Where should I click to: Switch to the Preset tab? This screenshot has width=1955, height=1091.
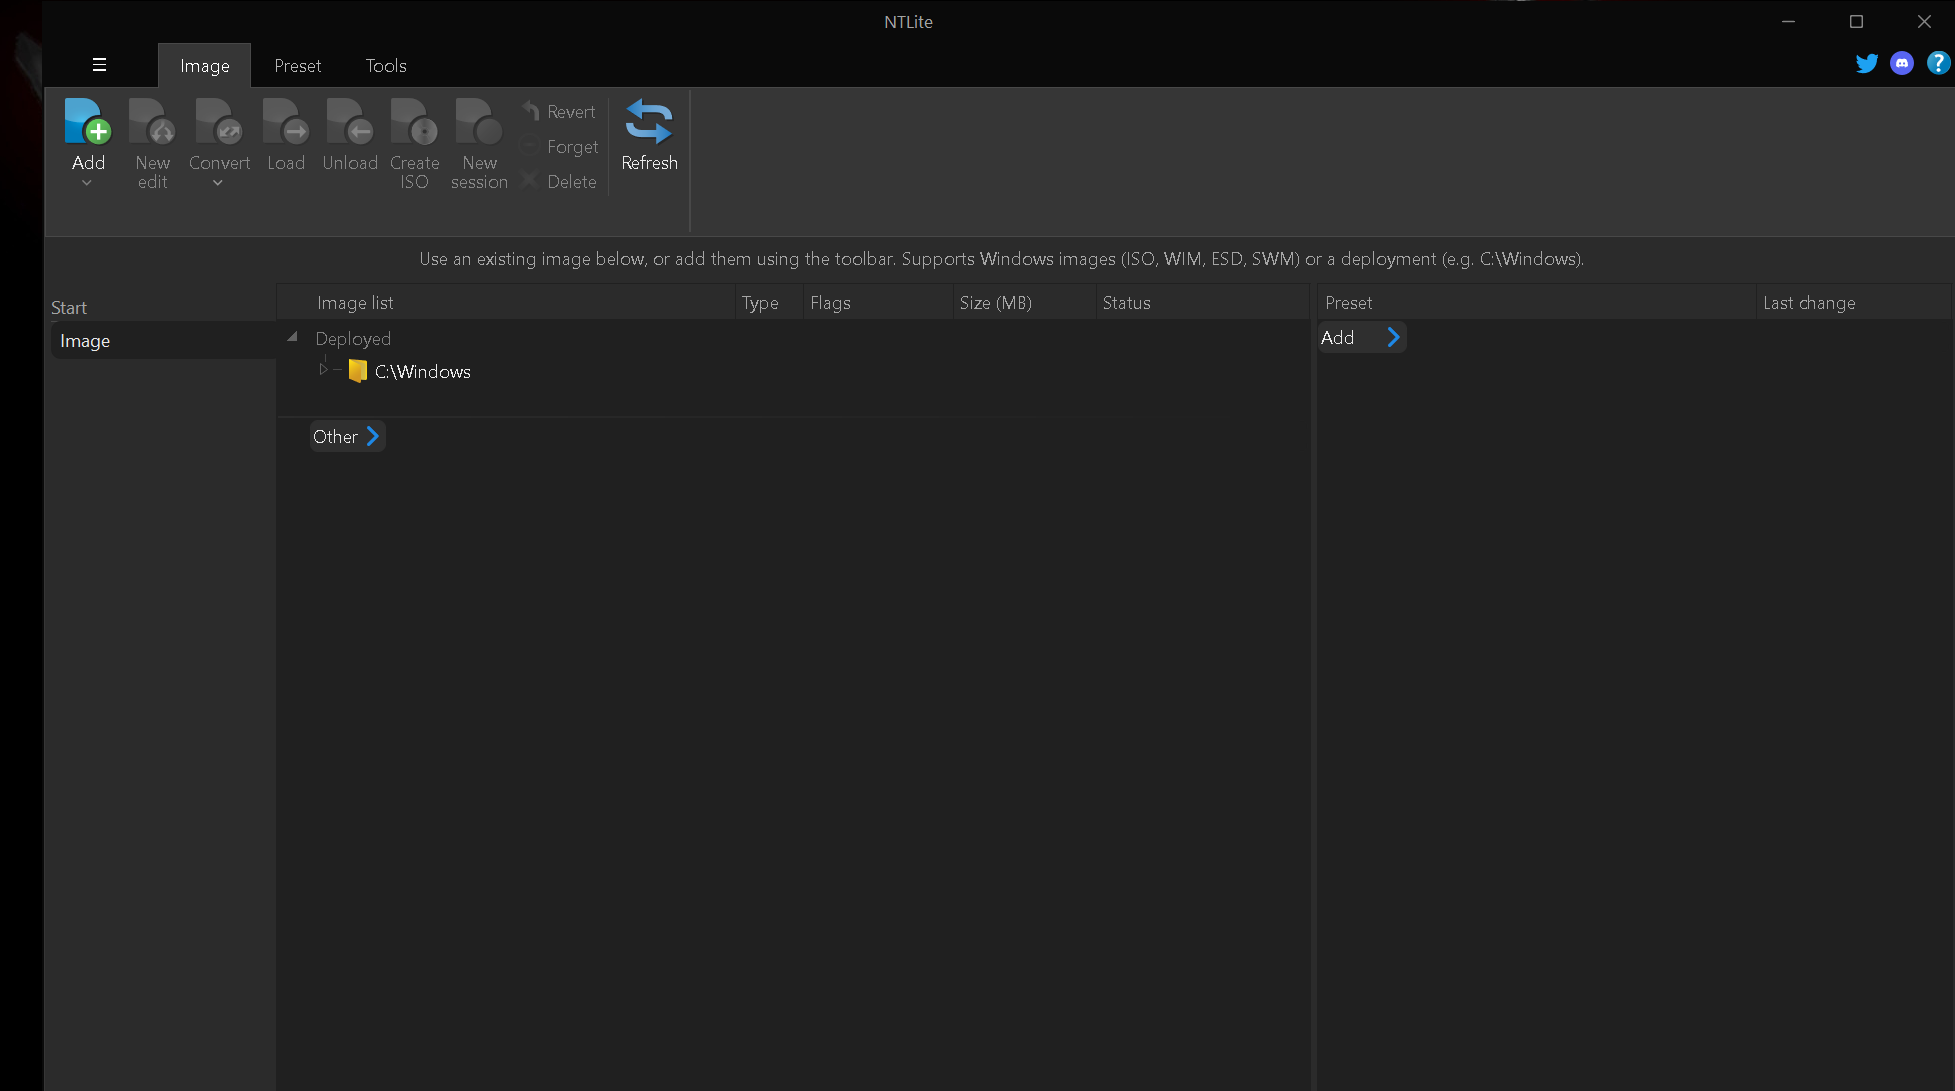tap(298, 66)
